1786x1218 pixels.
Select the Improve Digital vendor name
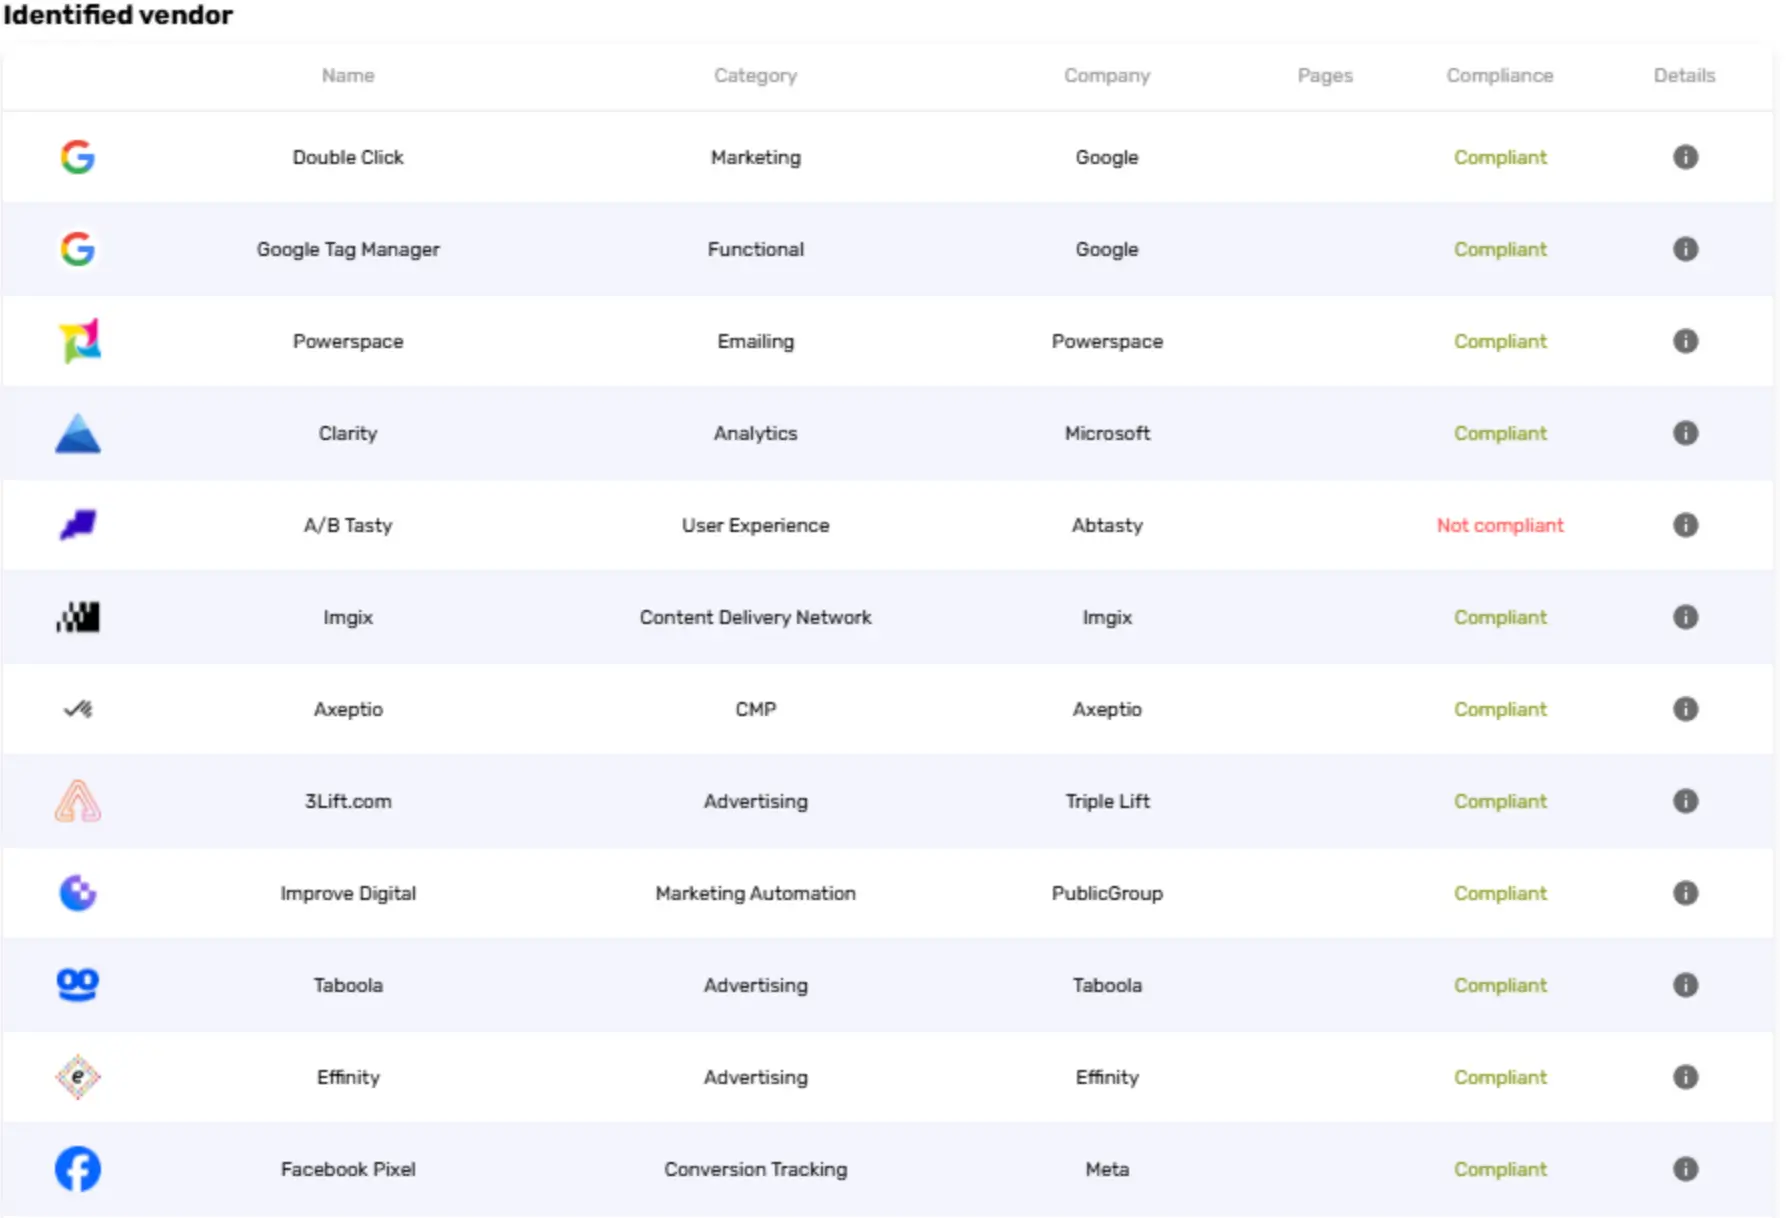pos(348,893)
